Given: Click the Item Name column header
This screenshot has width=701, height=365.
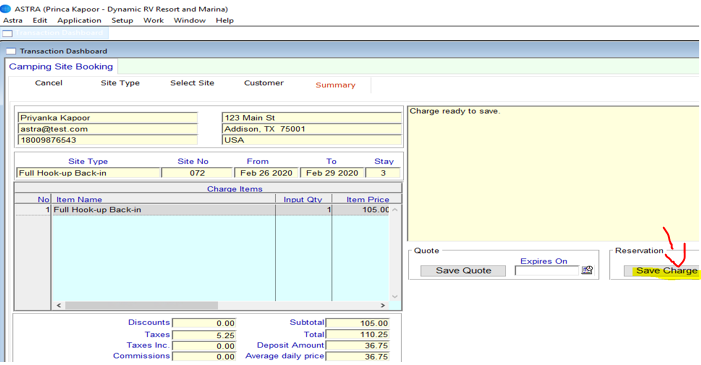Looking at the screenshot, I should (x=164, y=199).
